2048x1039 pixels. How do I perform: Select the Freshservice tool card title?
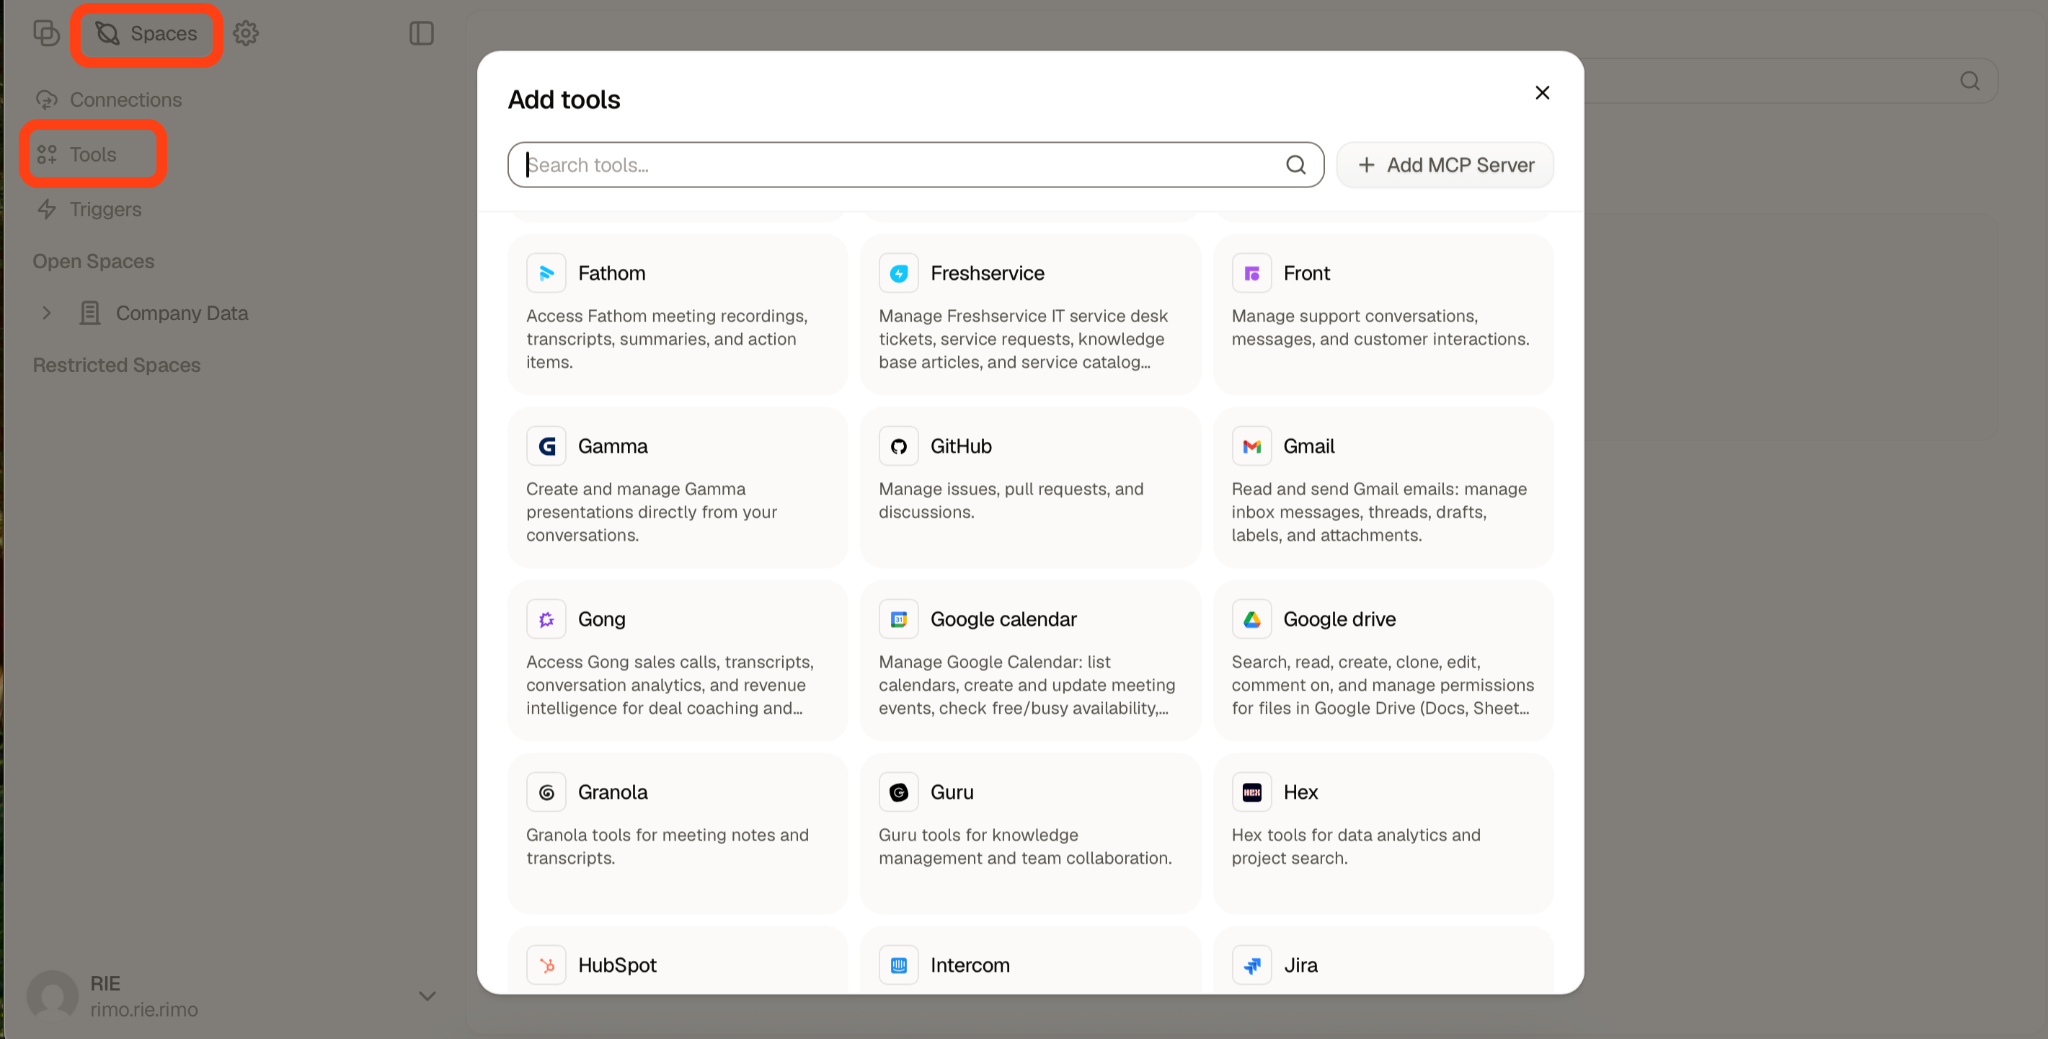pos(987,273)
